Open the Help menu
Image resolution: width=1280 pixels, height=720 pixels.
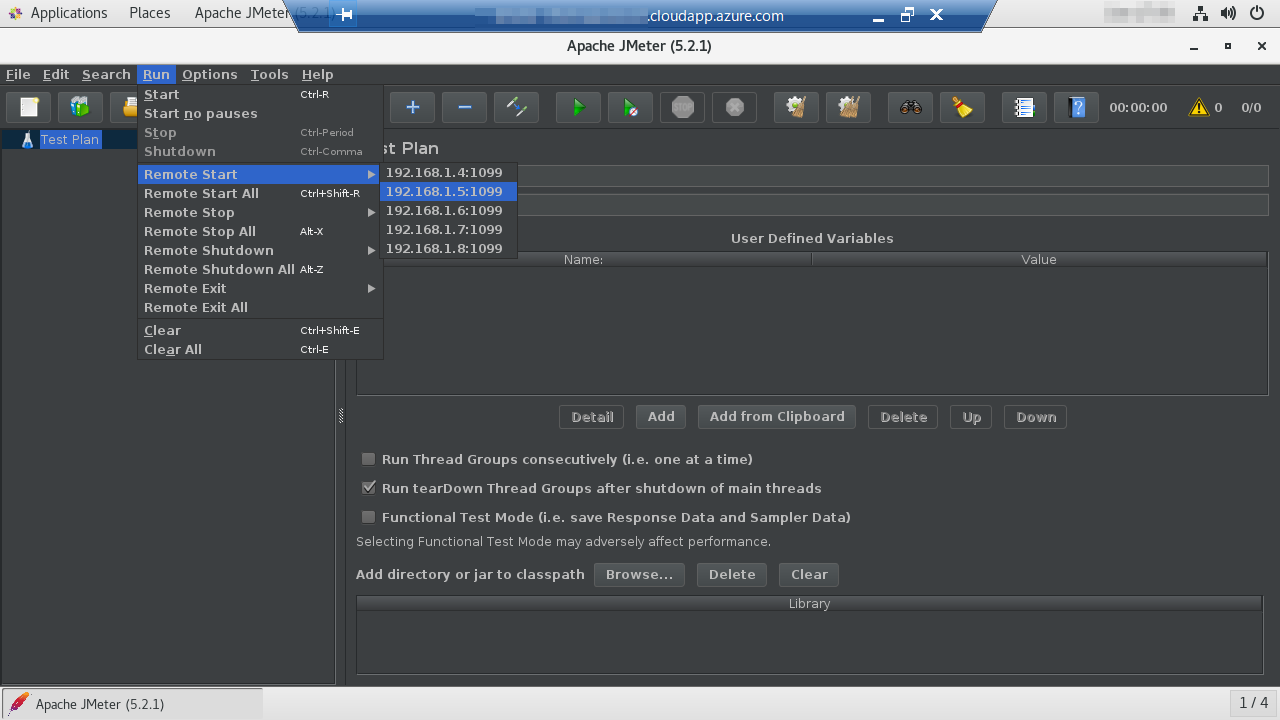tap(318, 74)
